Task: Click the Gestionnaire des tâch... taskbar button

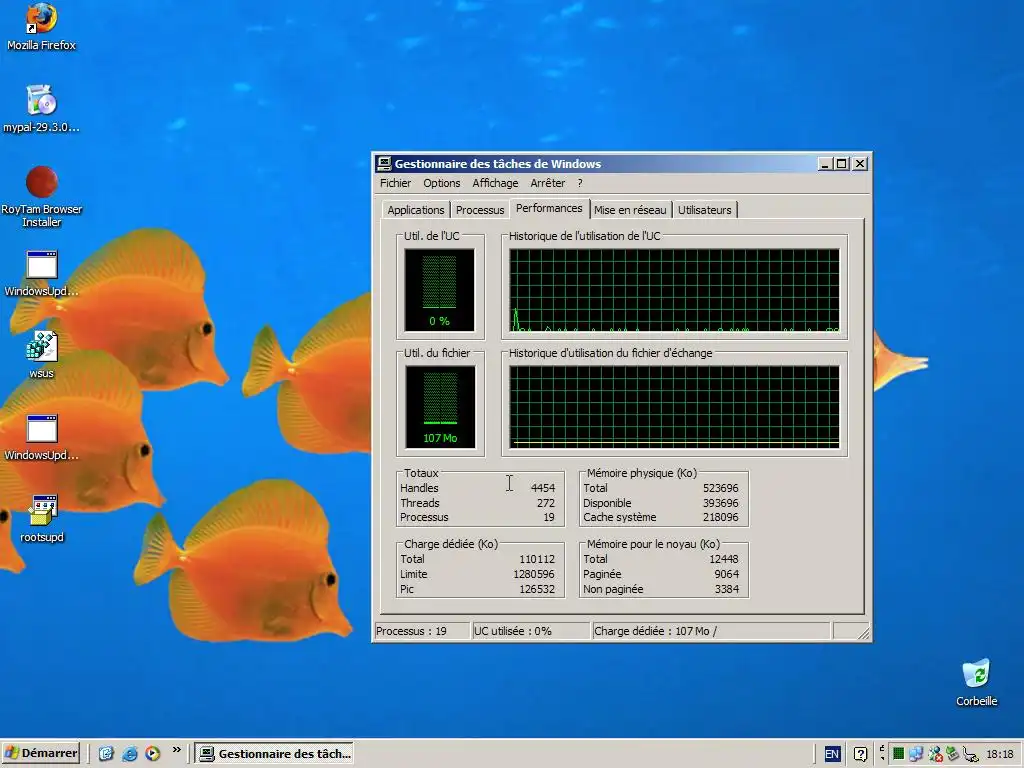Action: tap(275, 754)
